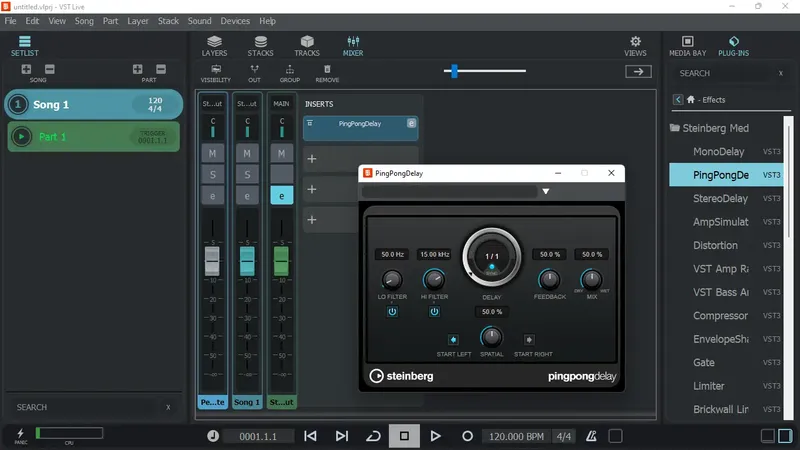Add insert in second empty slot
The width and height of the screenshot is (800, 450).
(x=312, y=189)
